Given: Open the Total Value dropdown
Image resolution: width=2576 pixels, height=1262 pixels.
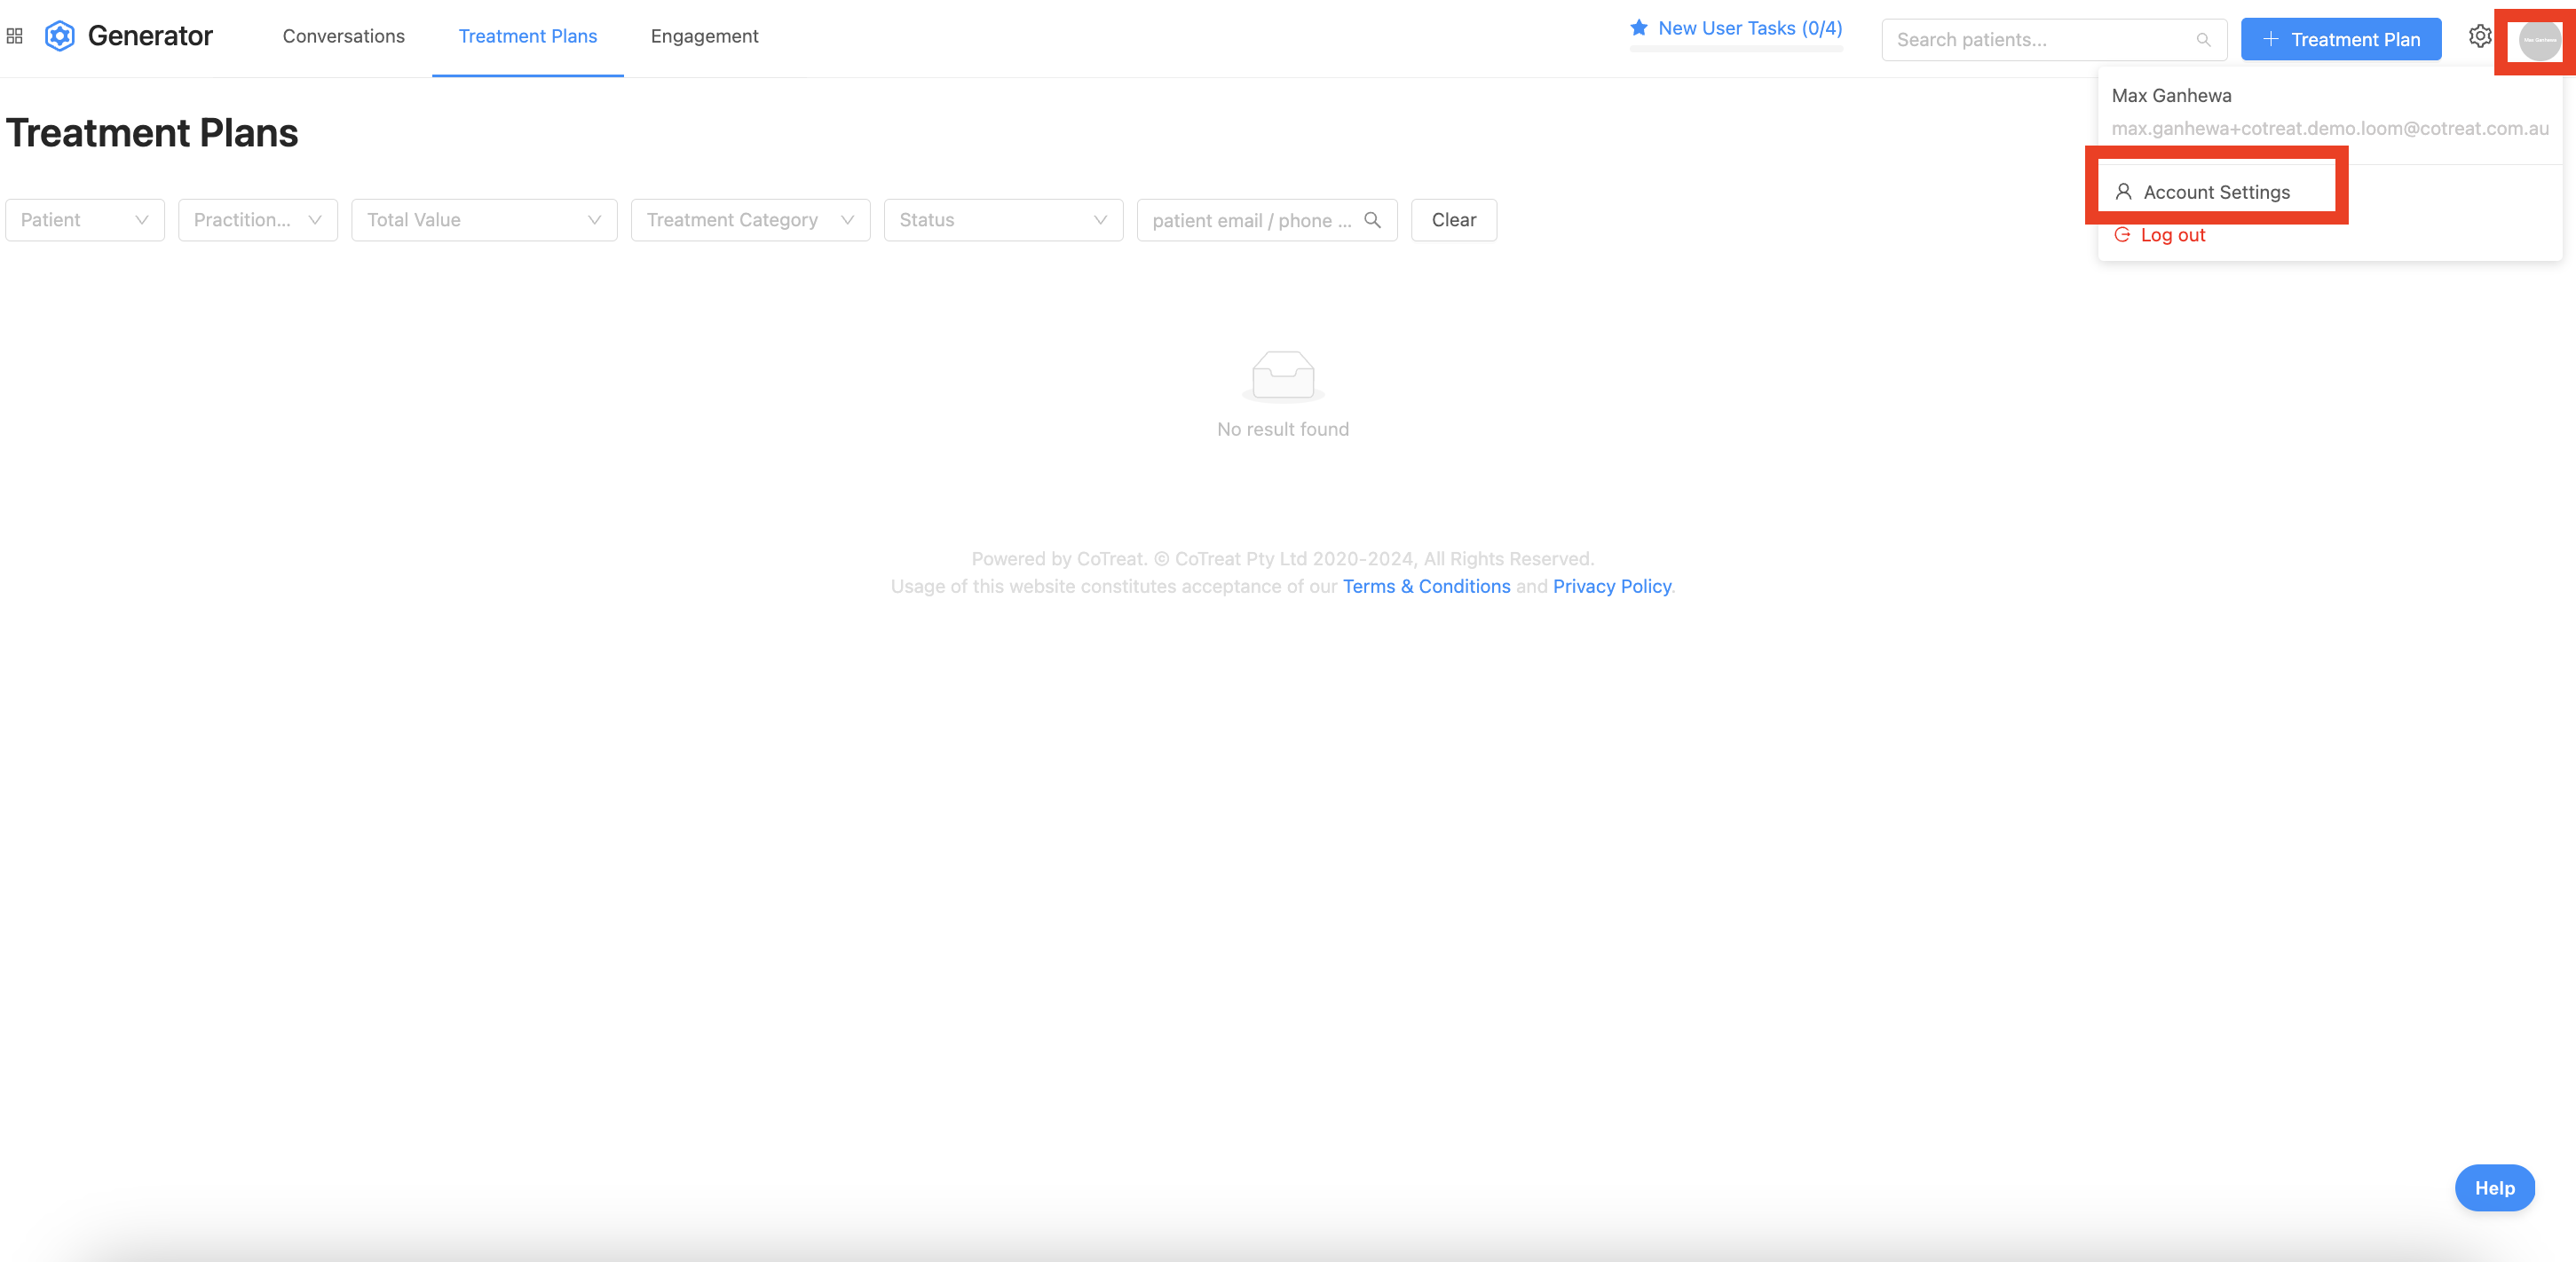Looking at the screenshot, I should click(484, 219).
